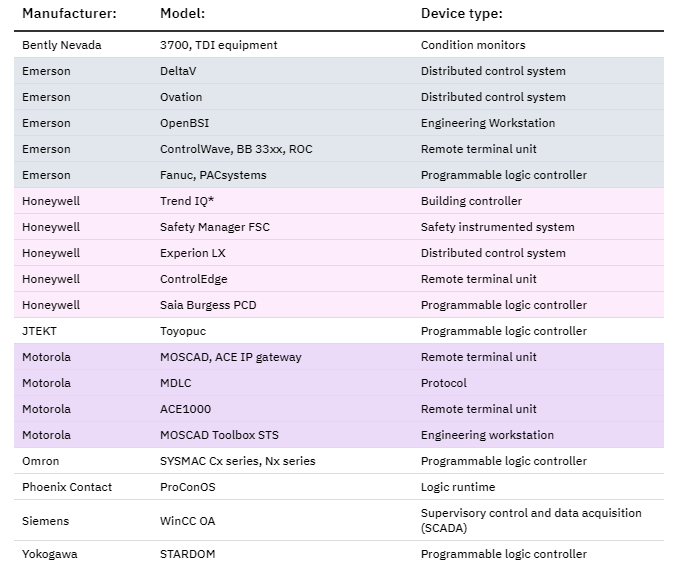
Task: Click the Fanuc, PACsystems model cell
Action: (x=213, y=175)
